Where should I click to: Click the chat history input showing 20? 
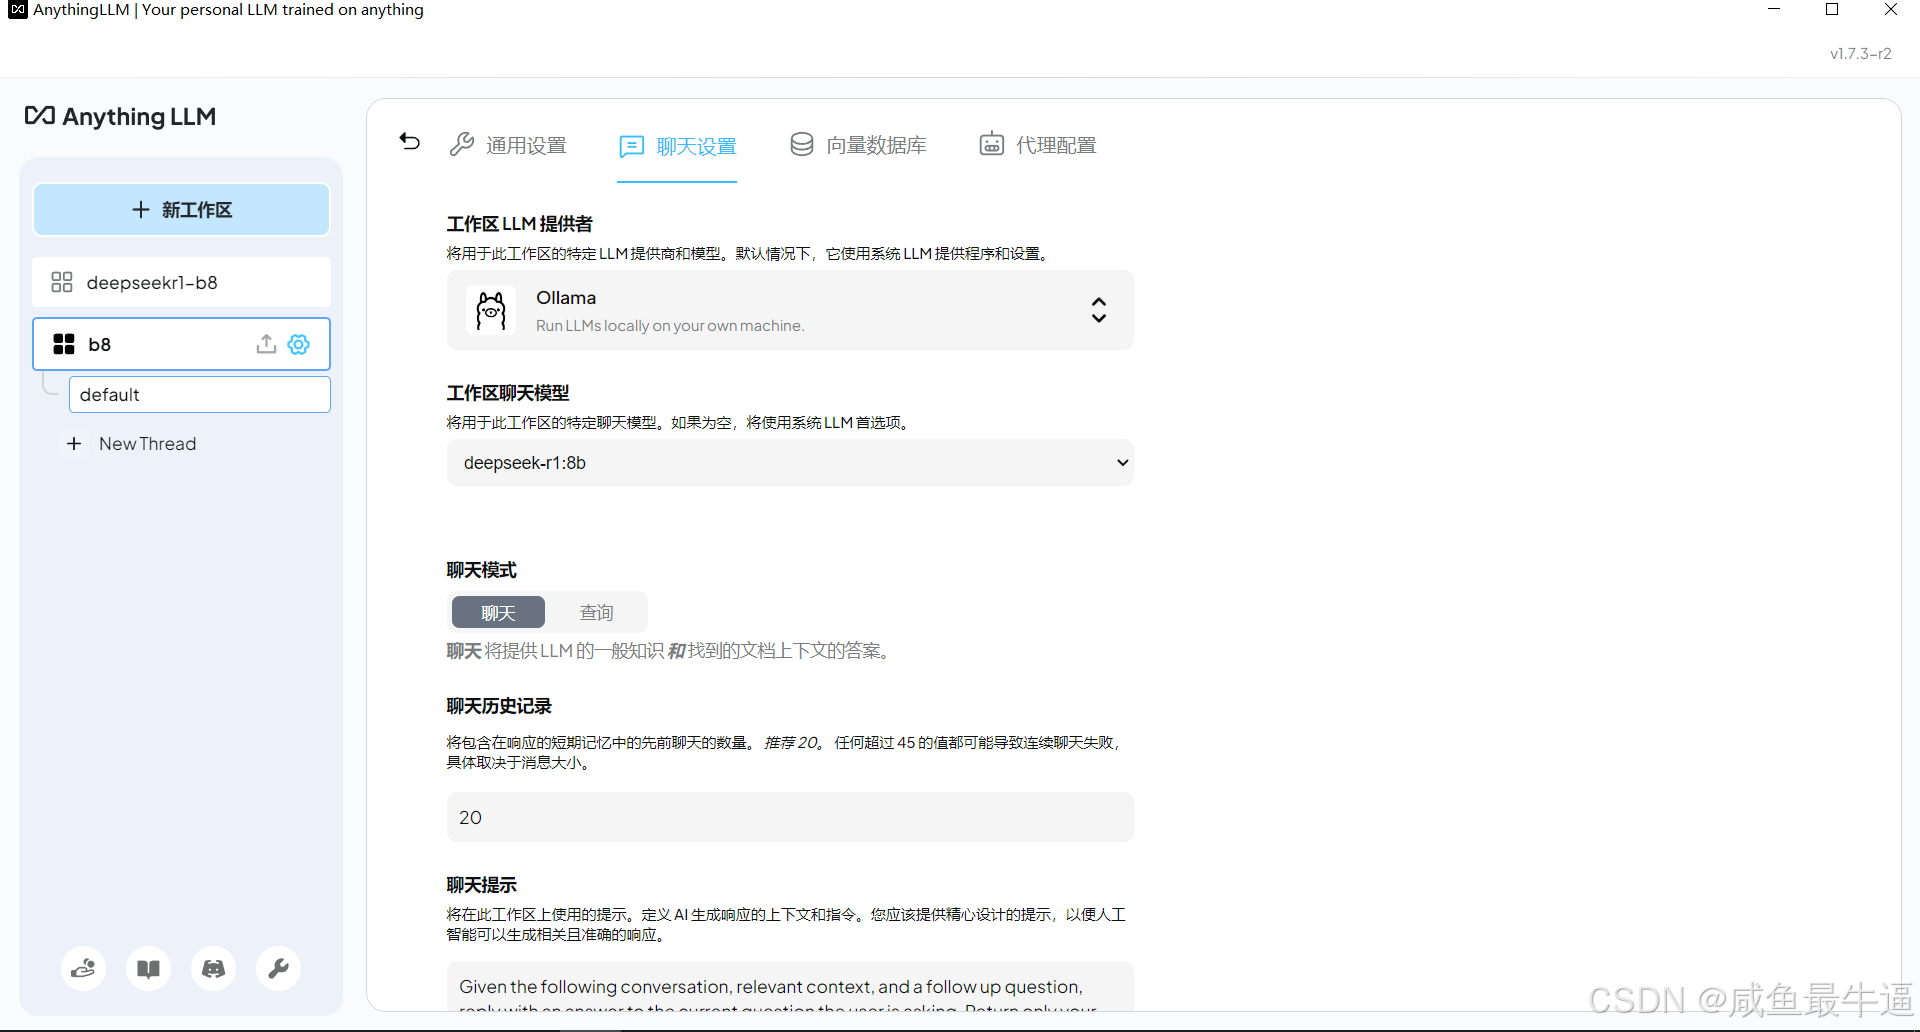[x=790, y=817]
